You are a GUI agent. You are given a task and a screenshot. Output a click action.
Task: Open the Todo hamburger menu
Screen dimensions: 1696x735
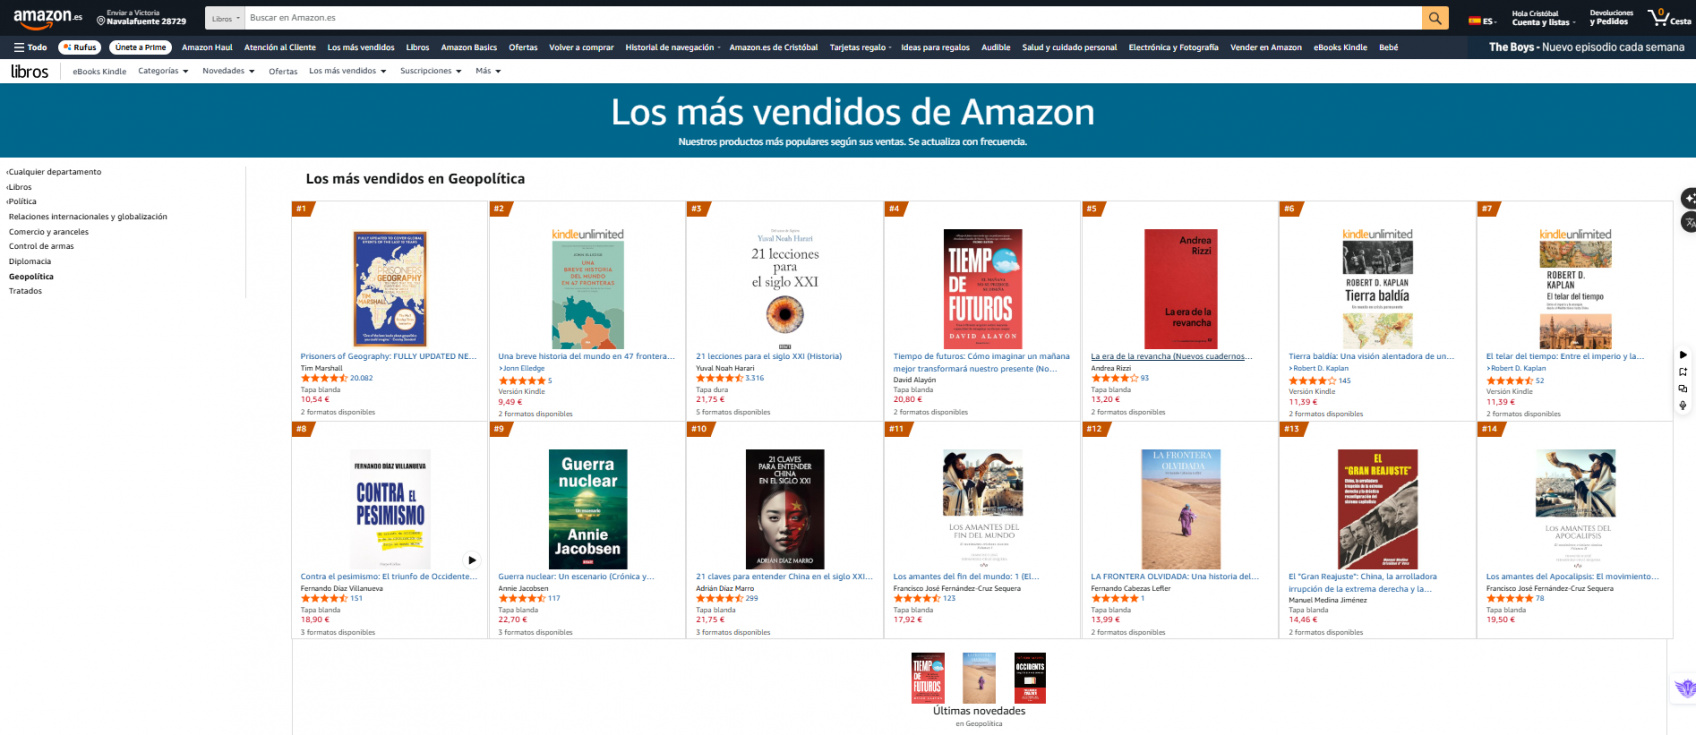(30, 47)
